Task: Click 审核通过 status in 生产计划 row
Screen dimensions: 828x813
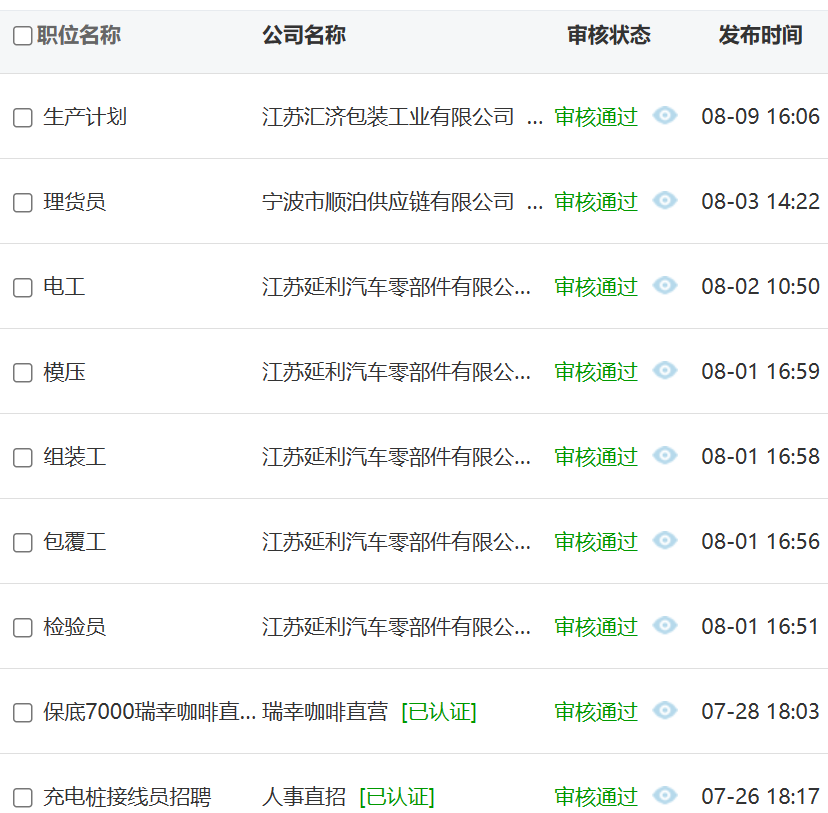Action: point(596,117)
